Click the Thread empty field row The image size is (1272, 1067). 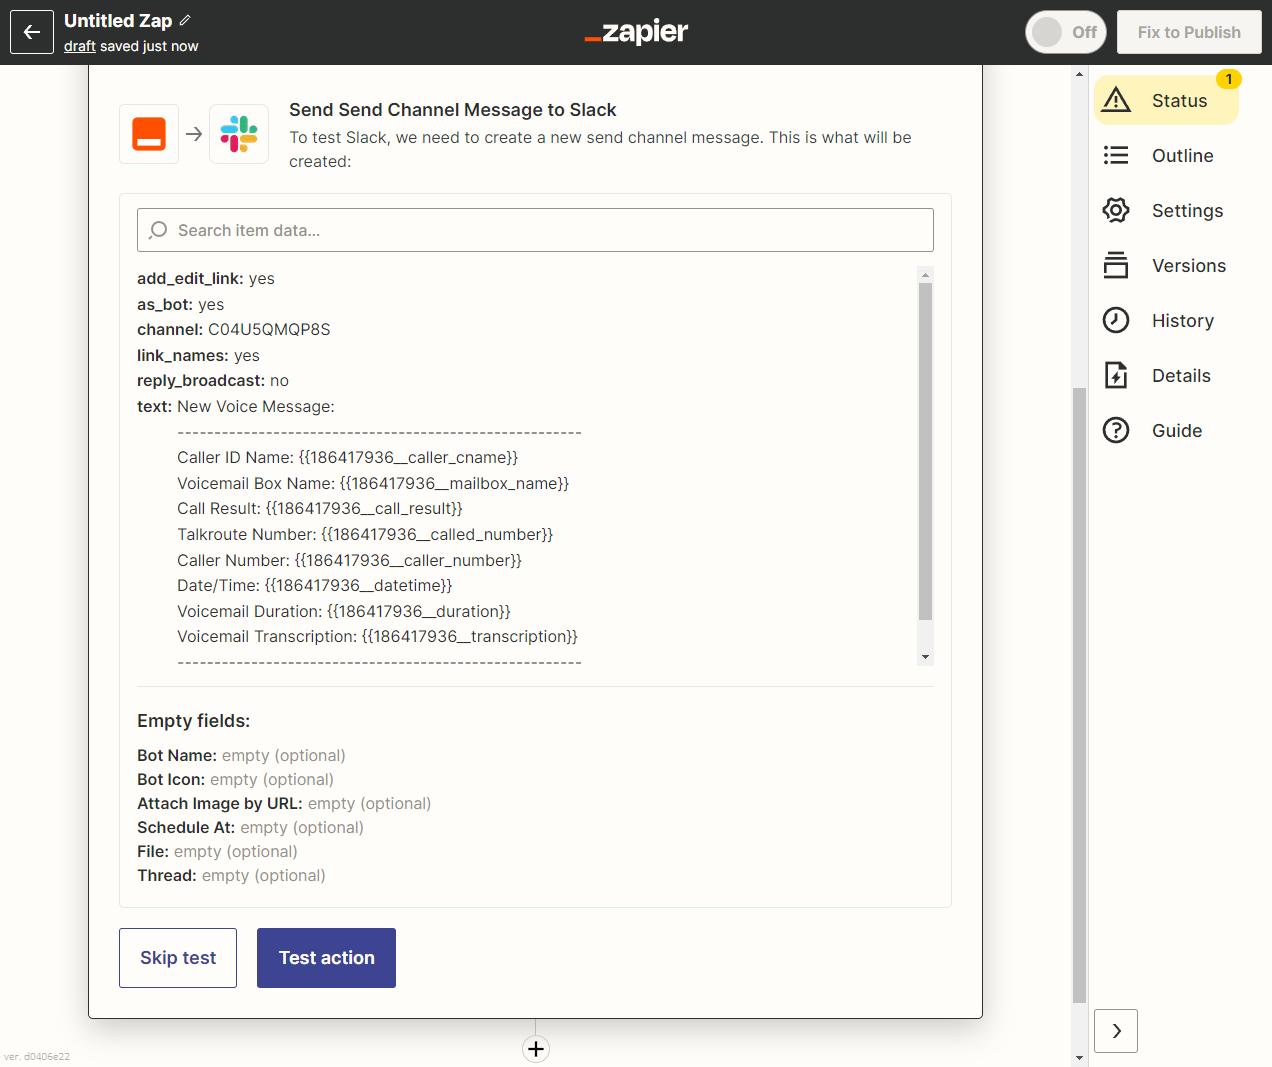click(231, 876)
